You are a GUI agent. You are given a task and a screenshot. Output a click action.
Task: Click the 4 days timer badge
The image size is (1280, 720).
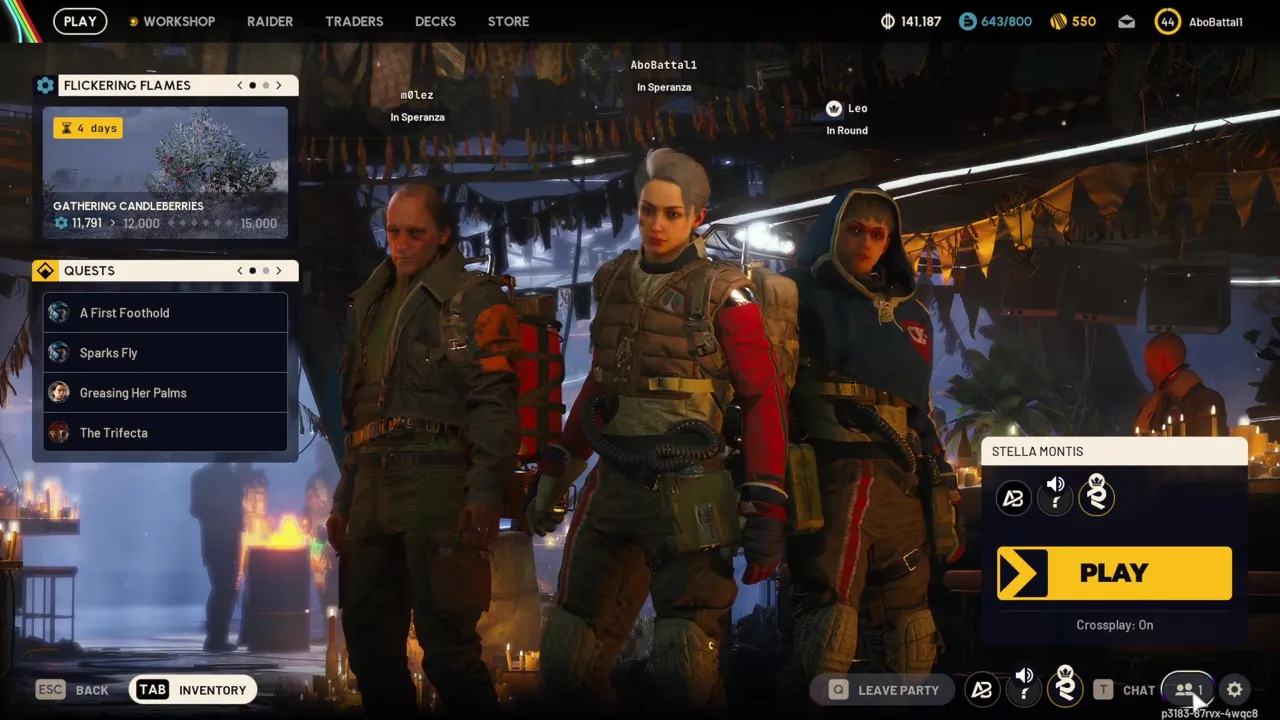point(88,128)
